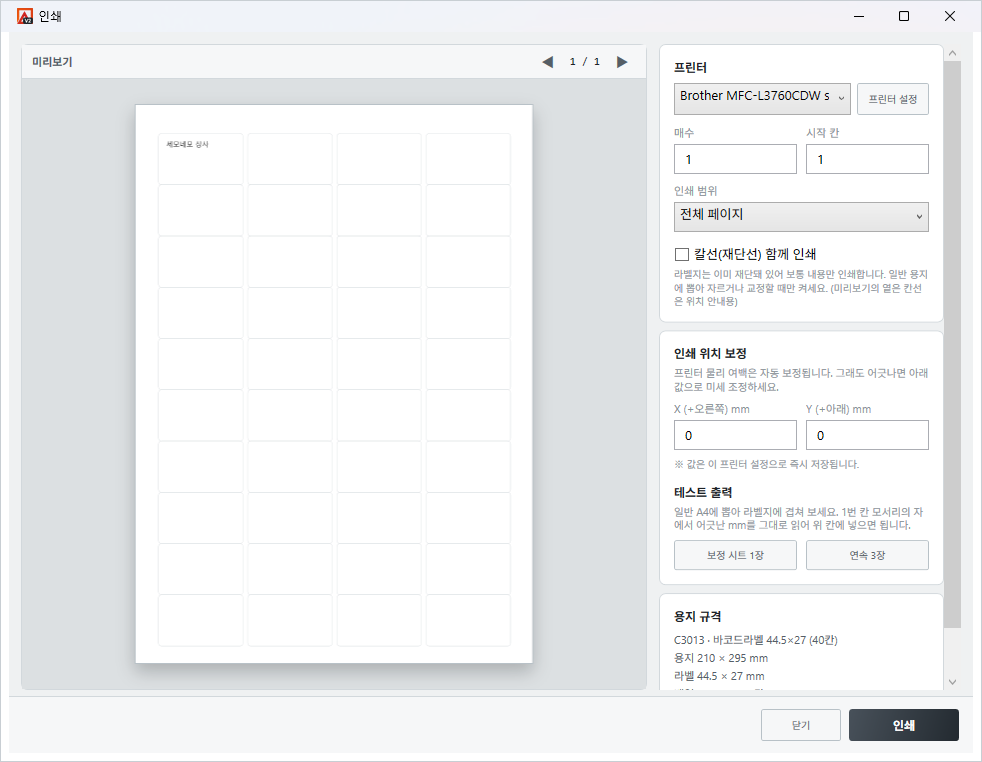Screen dimensions: 982x762
Task: Enable 칼선(재단선) 함께 인쇄 checkbox
Action: coord(682,254)
